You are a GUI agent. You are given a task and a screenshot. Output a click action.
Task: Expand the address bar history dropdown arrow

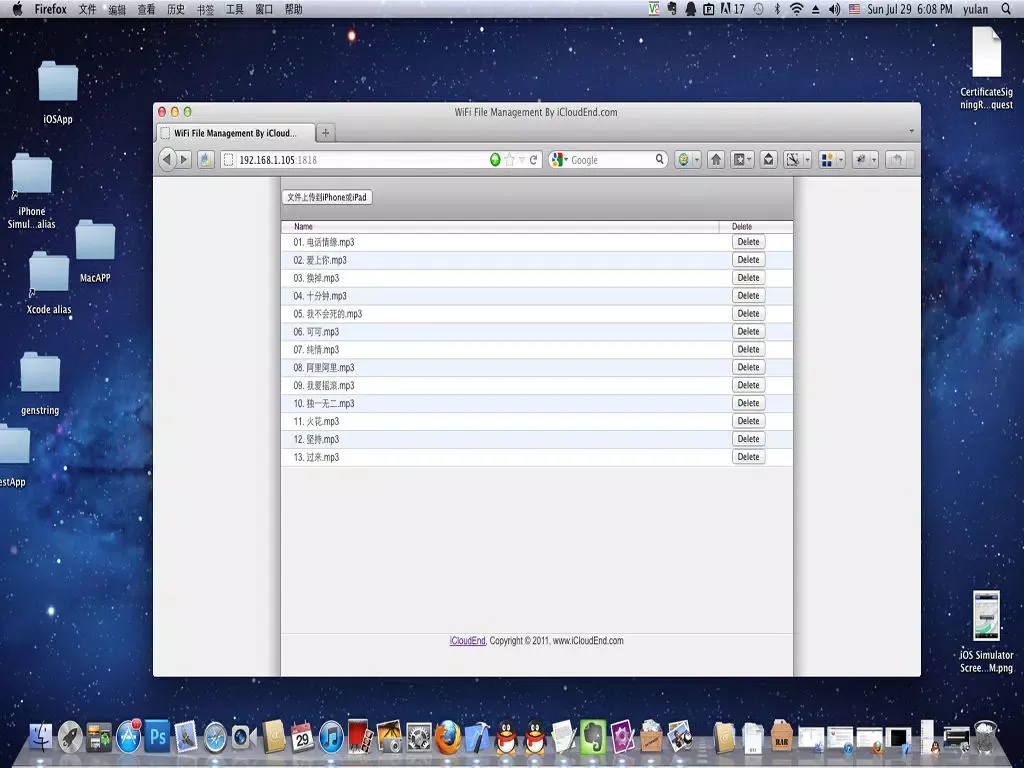[x=522, y=160]
